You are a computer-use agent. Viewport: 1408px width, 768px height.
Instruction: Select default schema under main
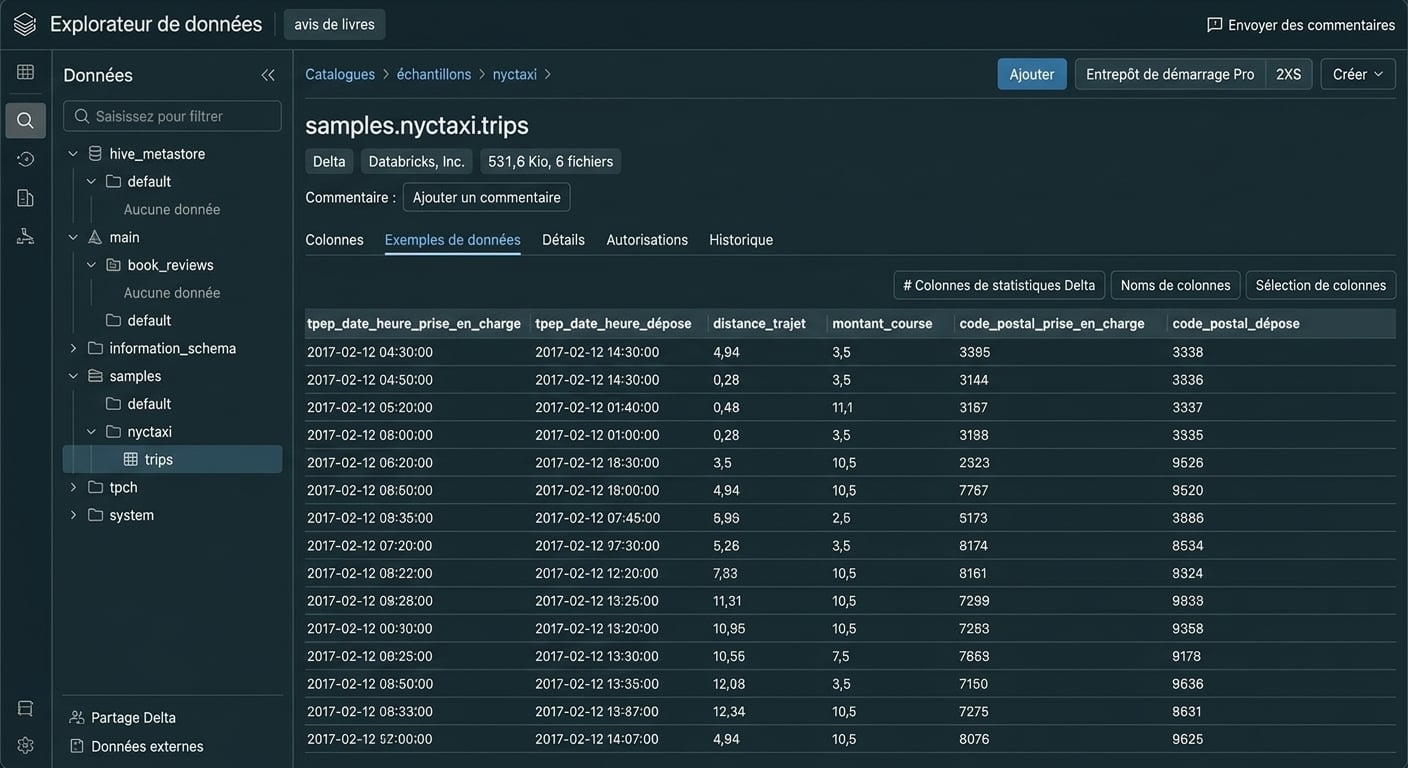click(x=149, y=321)
